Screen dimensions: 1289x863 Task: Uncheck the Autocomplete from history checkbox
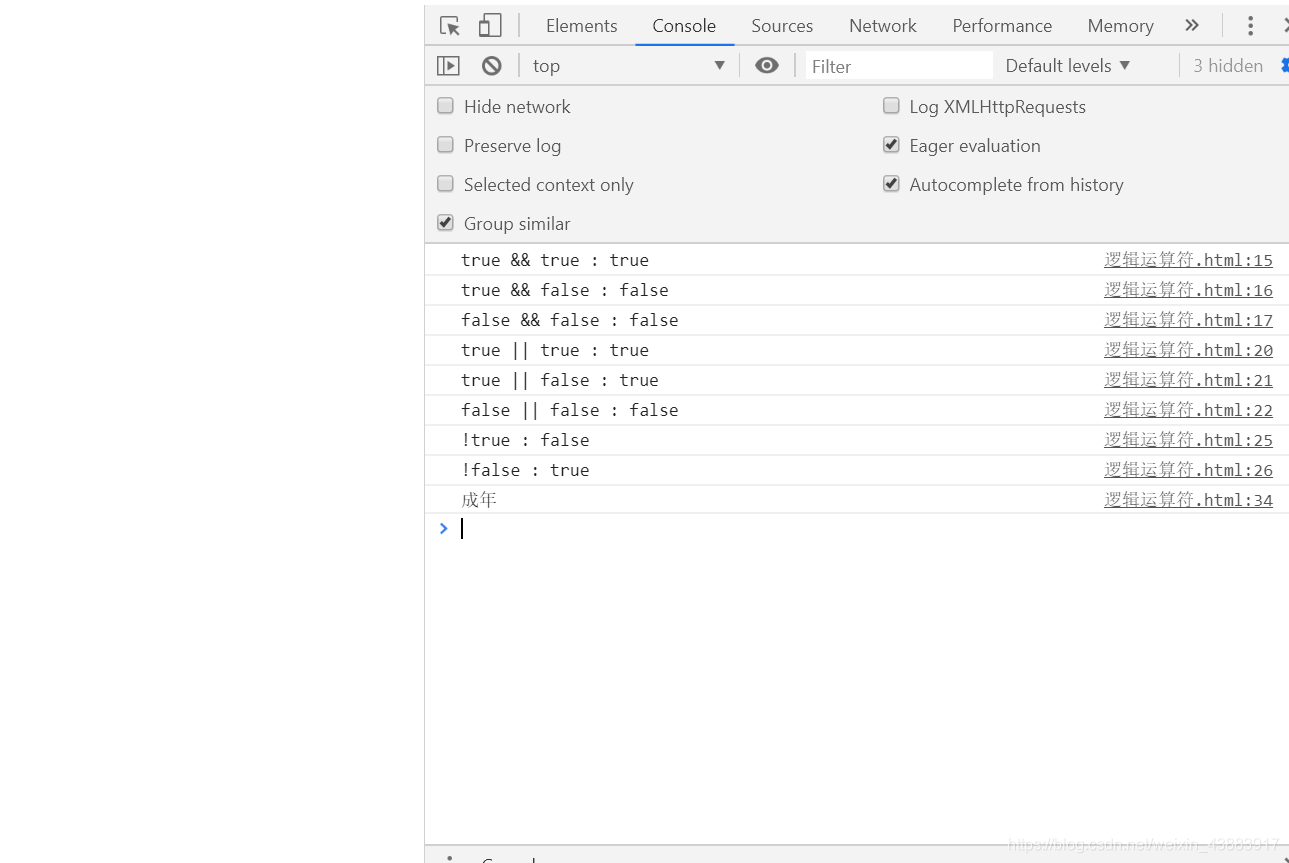[891, 184]
